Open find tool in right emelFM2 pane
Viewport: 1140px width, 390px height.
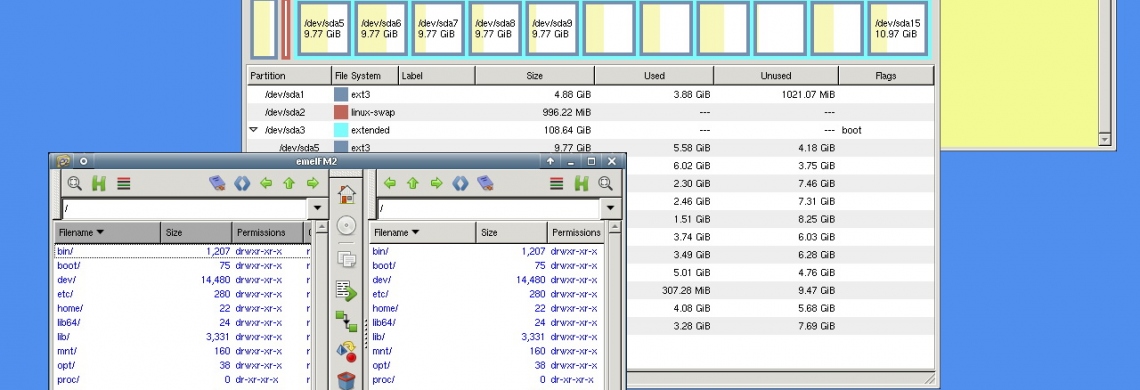tap(605, 183)
